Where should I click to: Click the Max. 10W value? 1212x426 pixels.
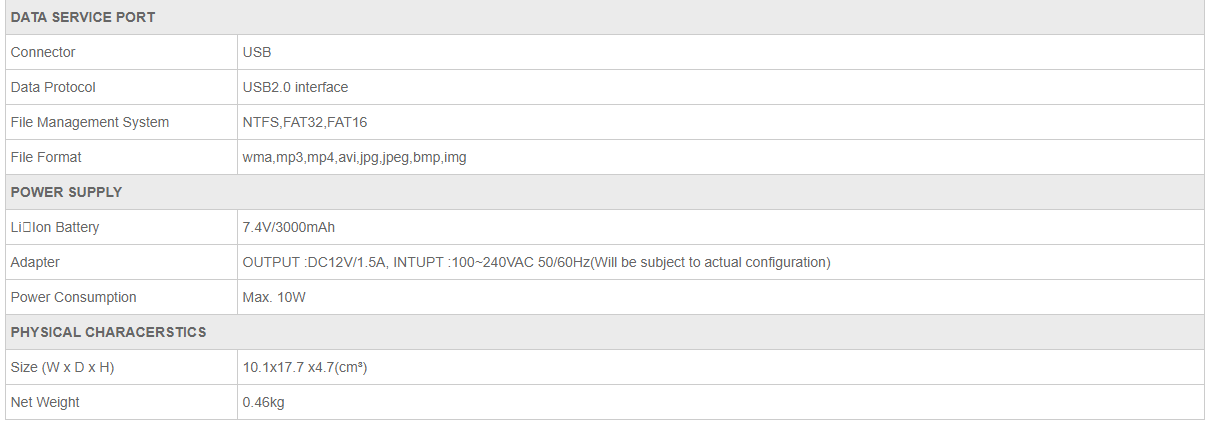(x=273, y=297)
